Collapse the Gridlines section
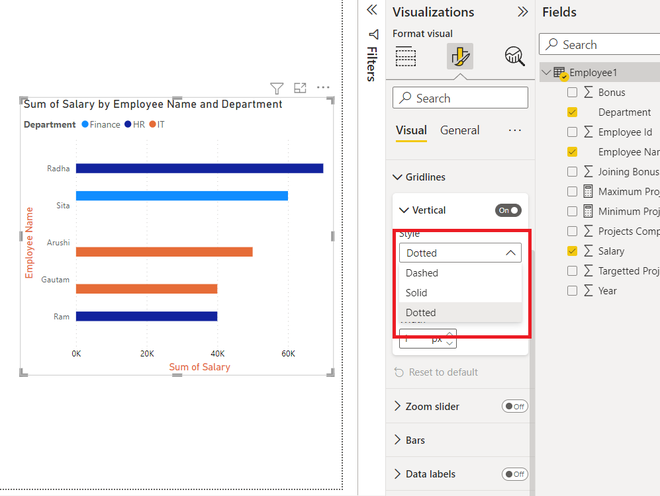660x496 pixels. point(419,177)
